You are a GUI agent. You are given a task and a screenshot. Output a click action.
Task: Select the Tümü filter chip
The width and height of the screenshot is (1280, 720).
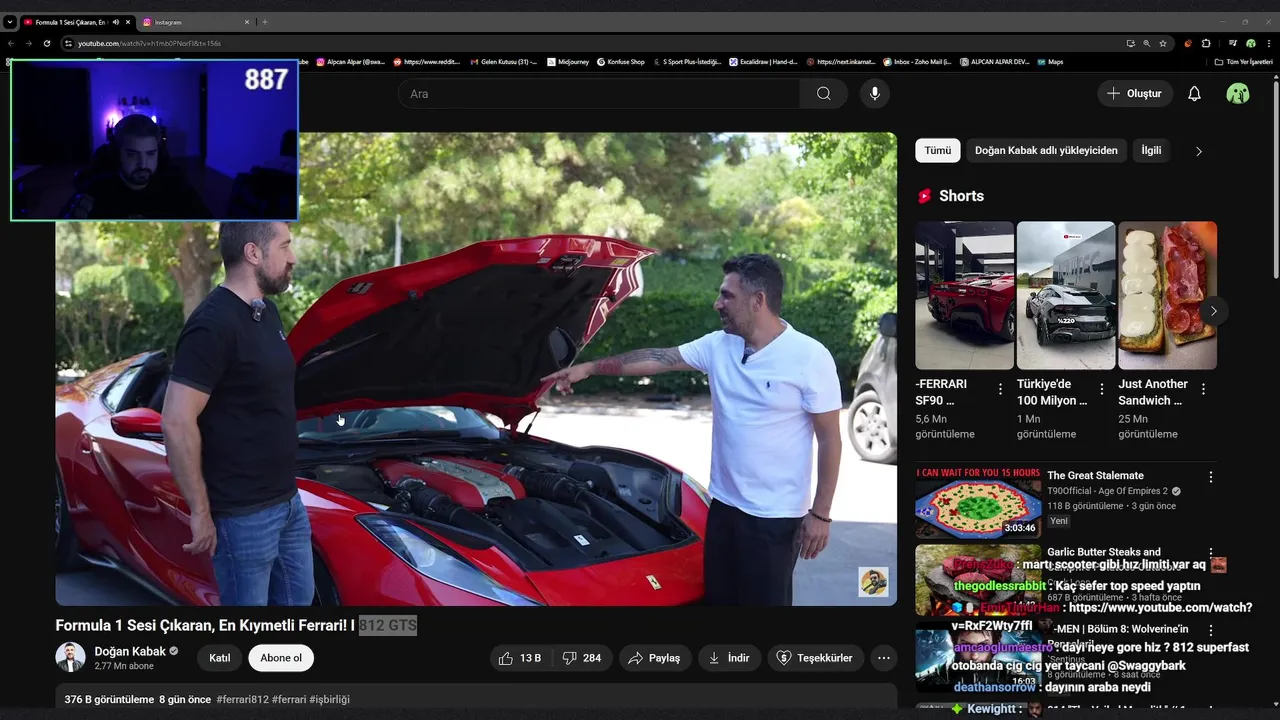click(x=938, y=151)
